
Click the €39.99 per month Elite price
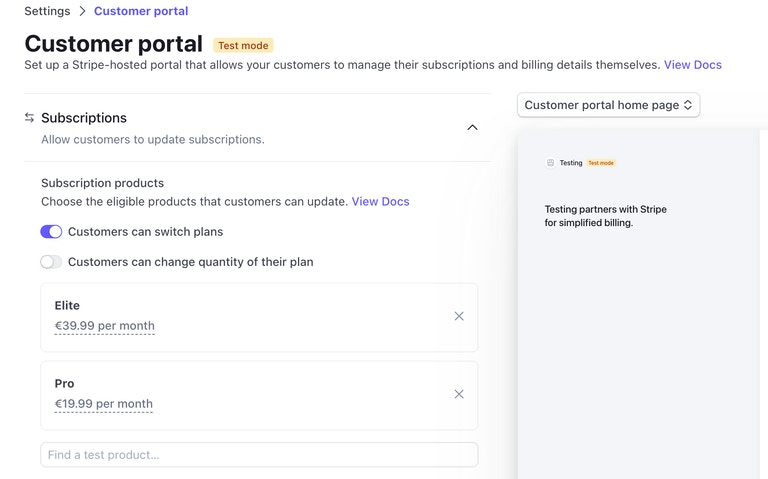click(x=105, y=326)
